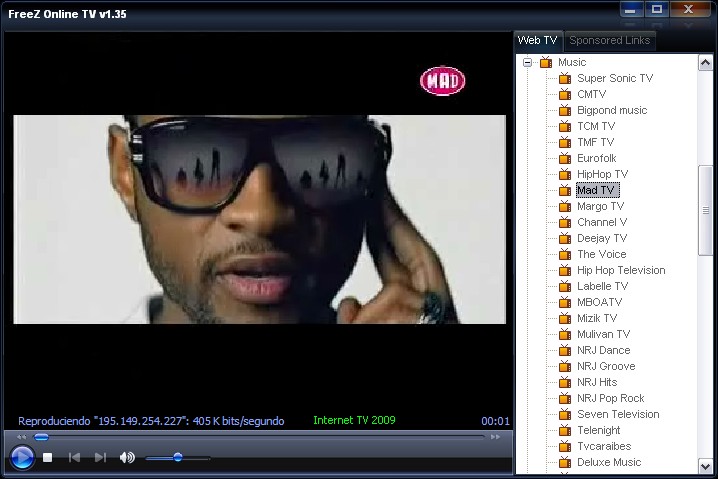Open the Eurofolk channel
The height and width of the screenshot is (479, 718).
click(597, 158)
